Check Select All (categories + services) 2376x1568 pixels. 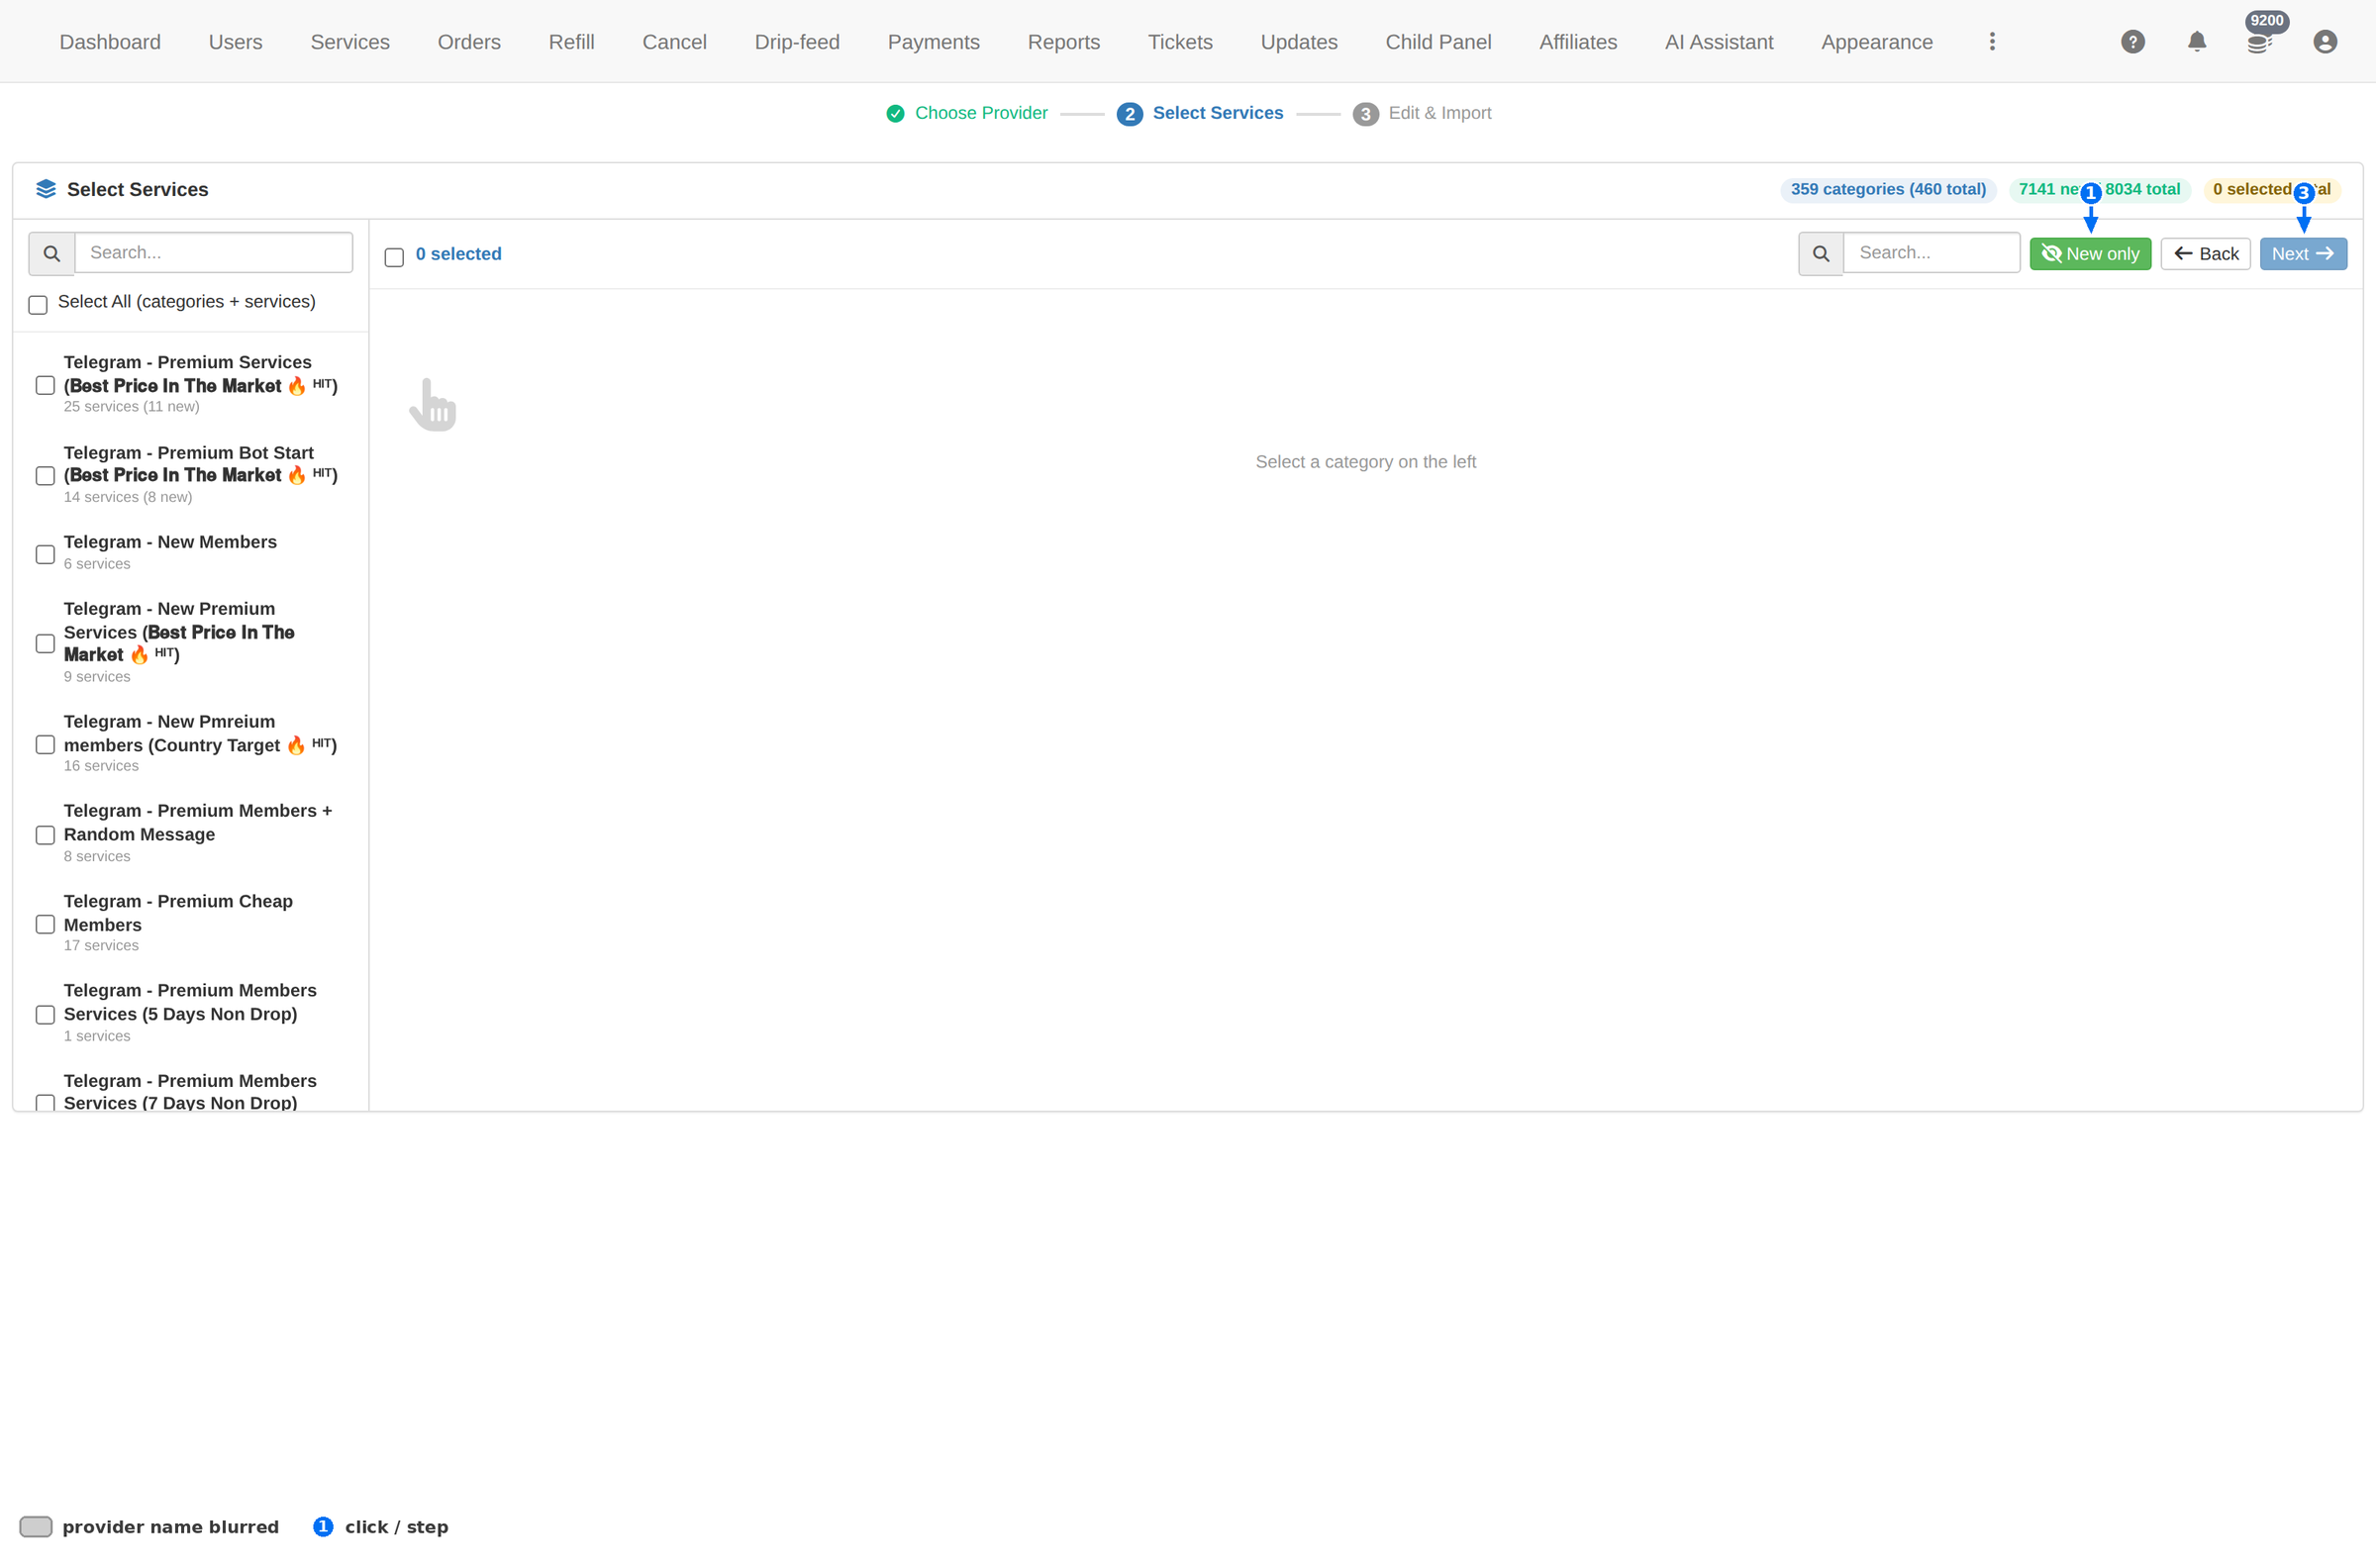[x=38, y=305]
